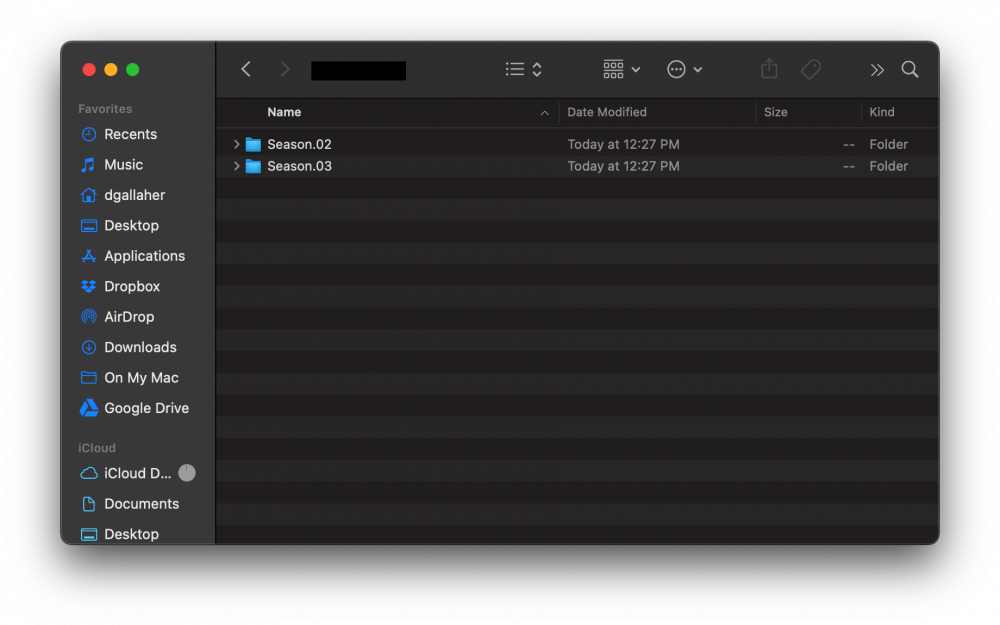Expand the Season.03 folder disclosure arrow
Screen dimensions: 1000x625
tap(236, 166)
